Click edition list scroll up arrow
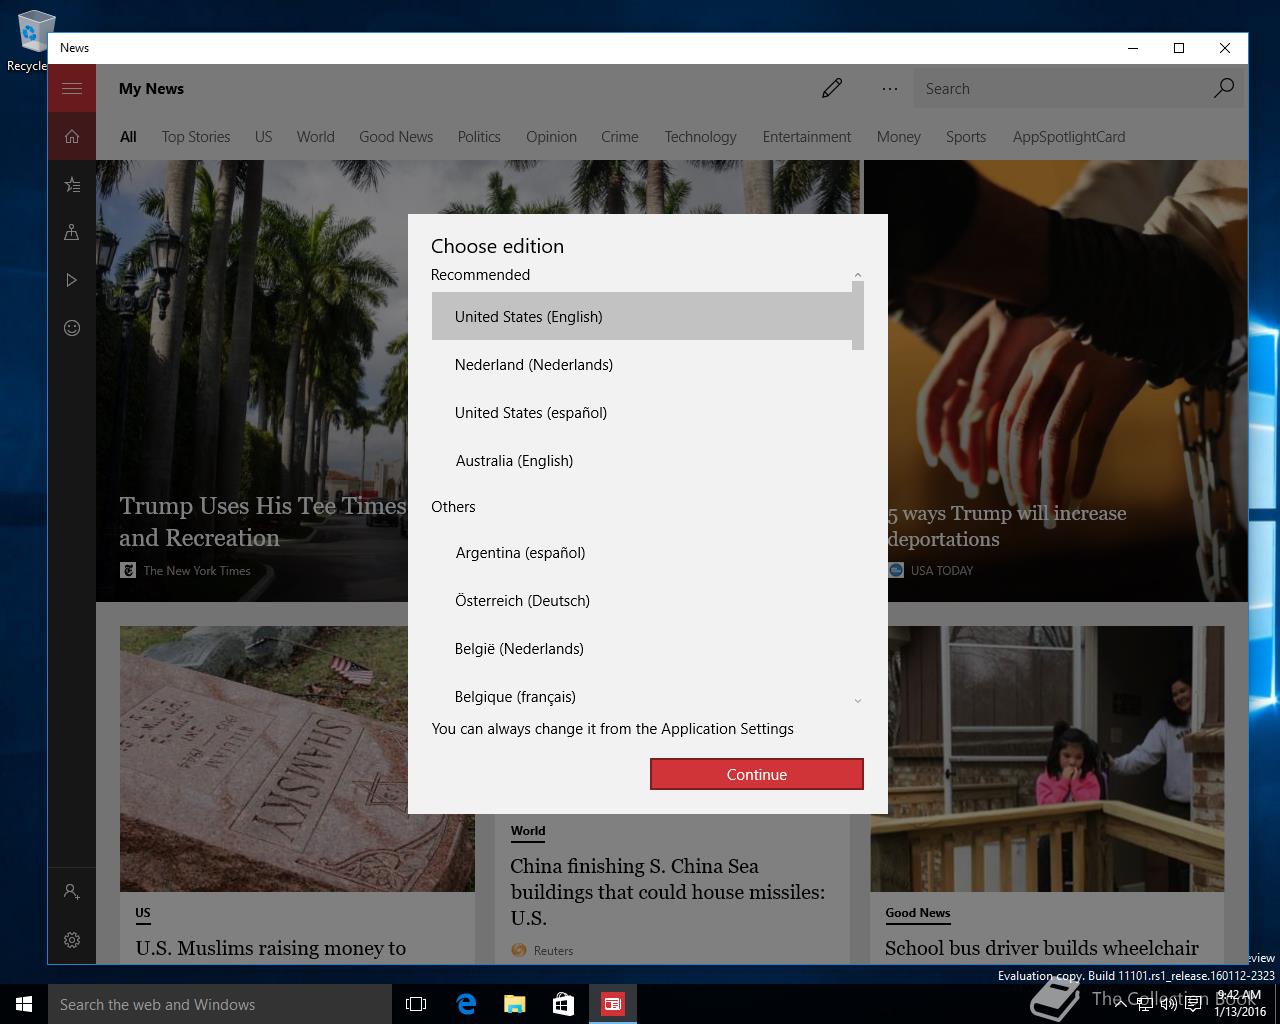This screenshot has width=1280, height=1024. tap(857, 275)
